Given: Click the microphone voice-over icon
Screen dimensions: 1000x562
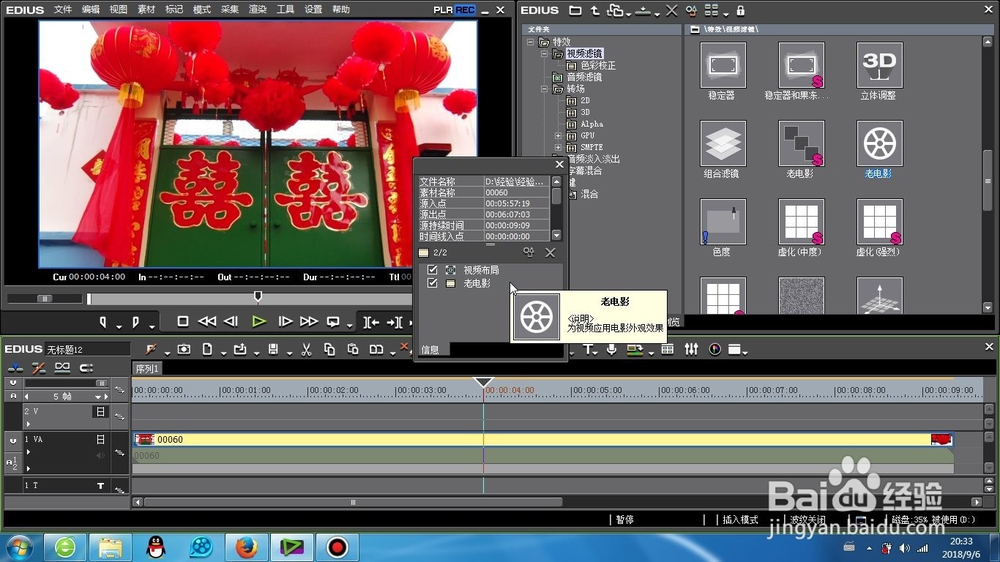Looking at the screenshot, I should click(x=611, y=349).
